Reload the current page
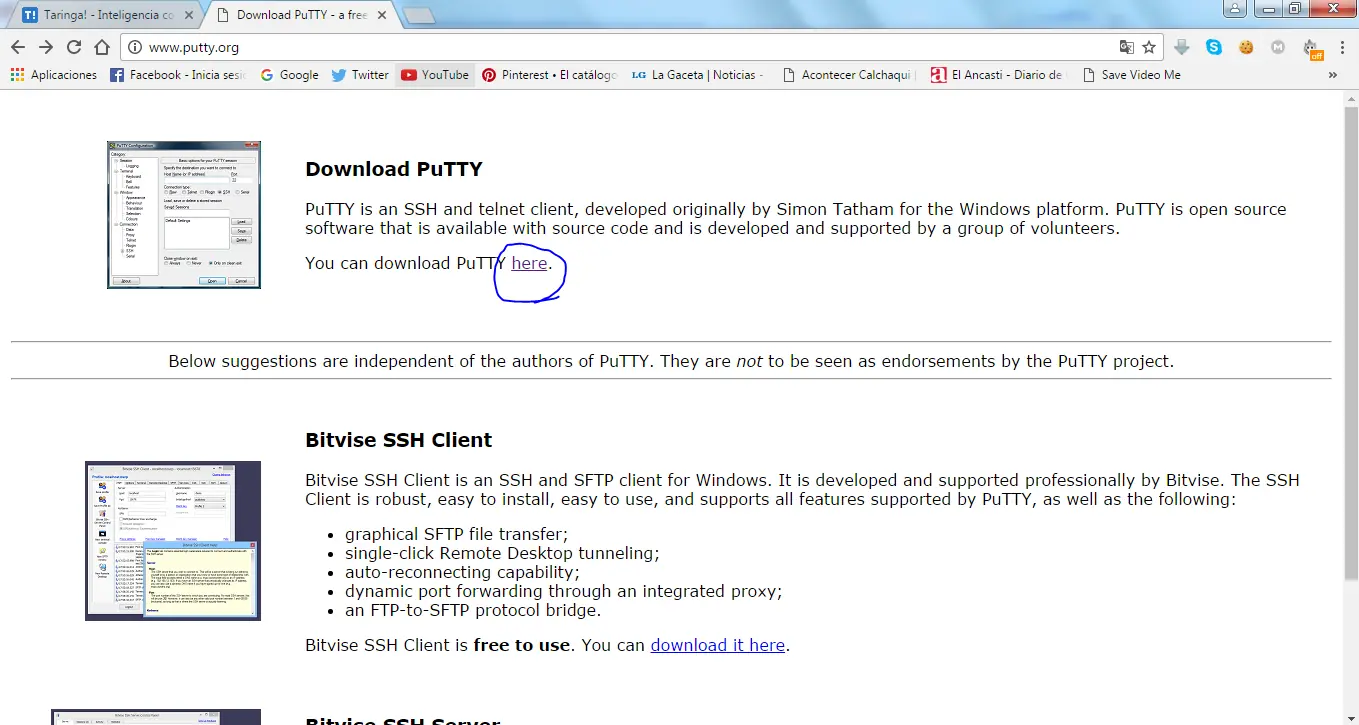This screenshot has height=725, width=1359. (74, 47)
